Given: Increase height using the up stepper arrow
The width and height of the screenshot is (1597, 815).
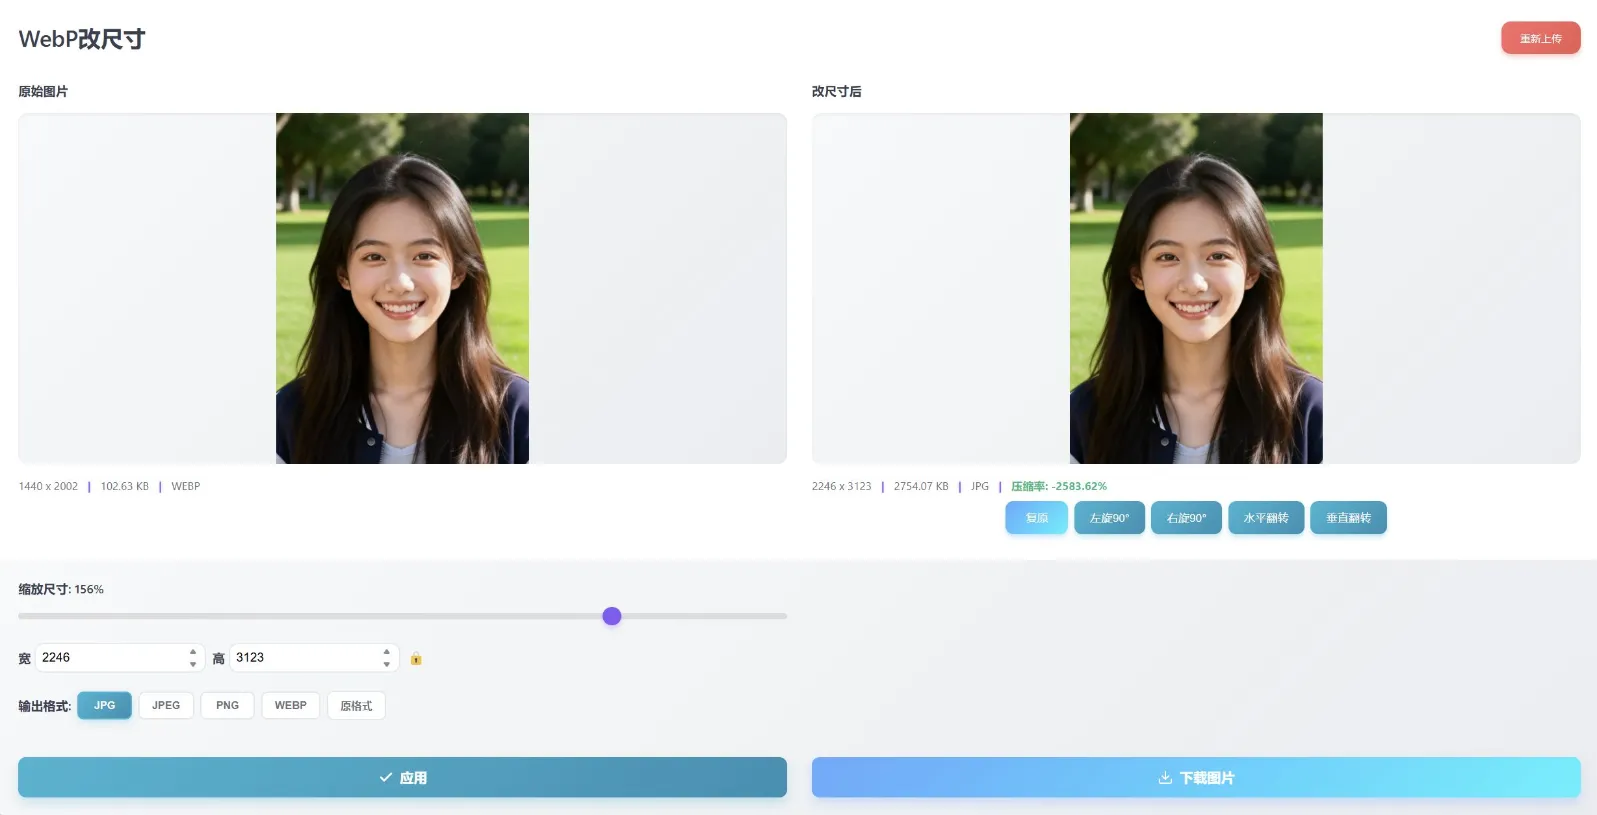Looking at the screenshot, I should (x=387, y=652).
